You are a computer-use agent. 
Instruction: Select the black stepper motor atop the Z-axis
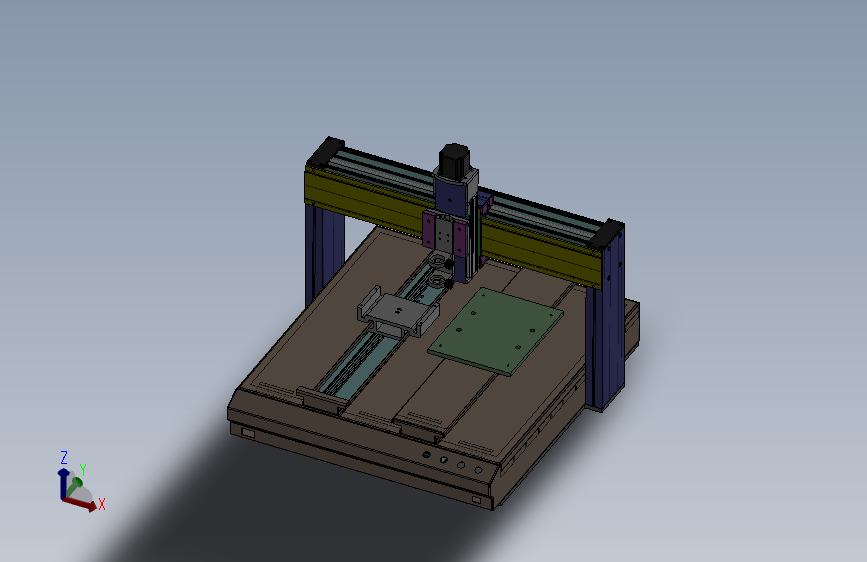454,160
